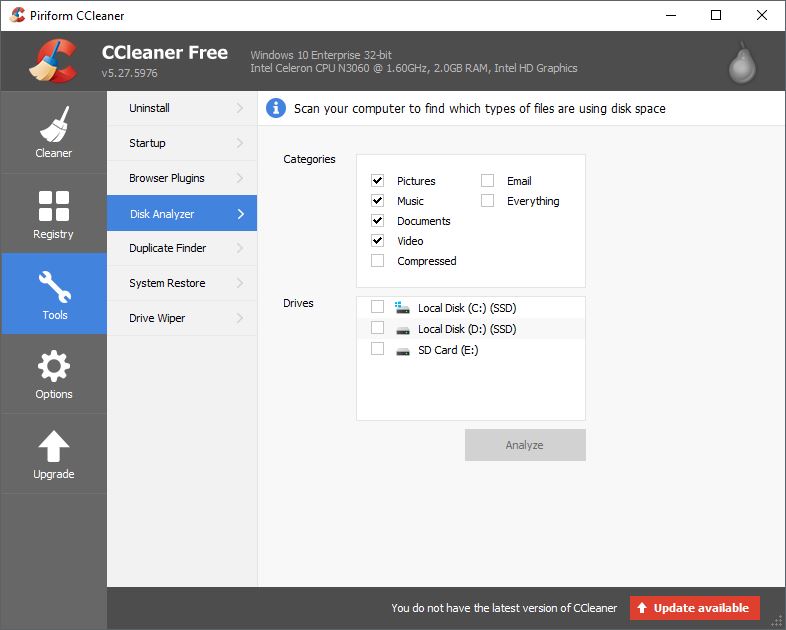Click the latest version notice text

(504, 608)
